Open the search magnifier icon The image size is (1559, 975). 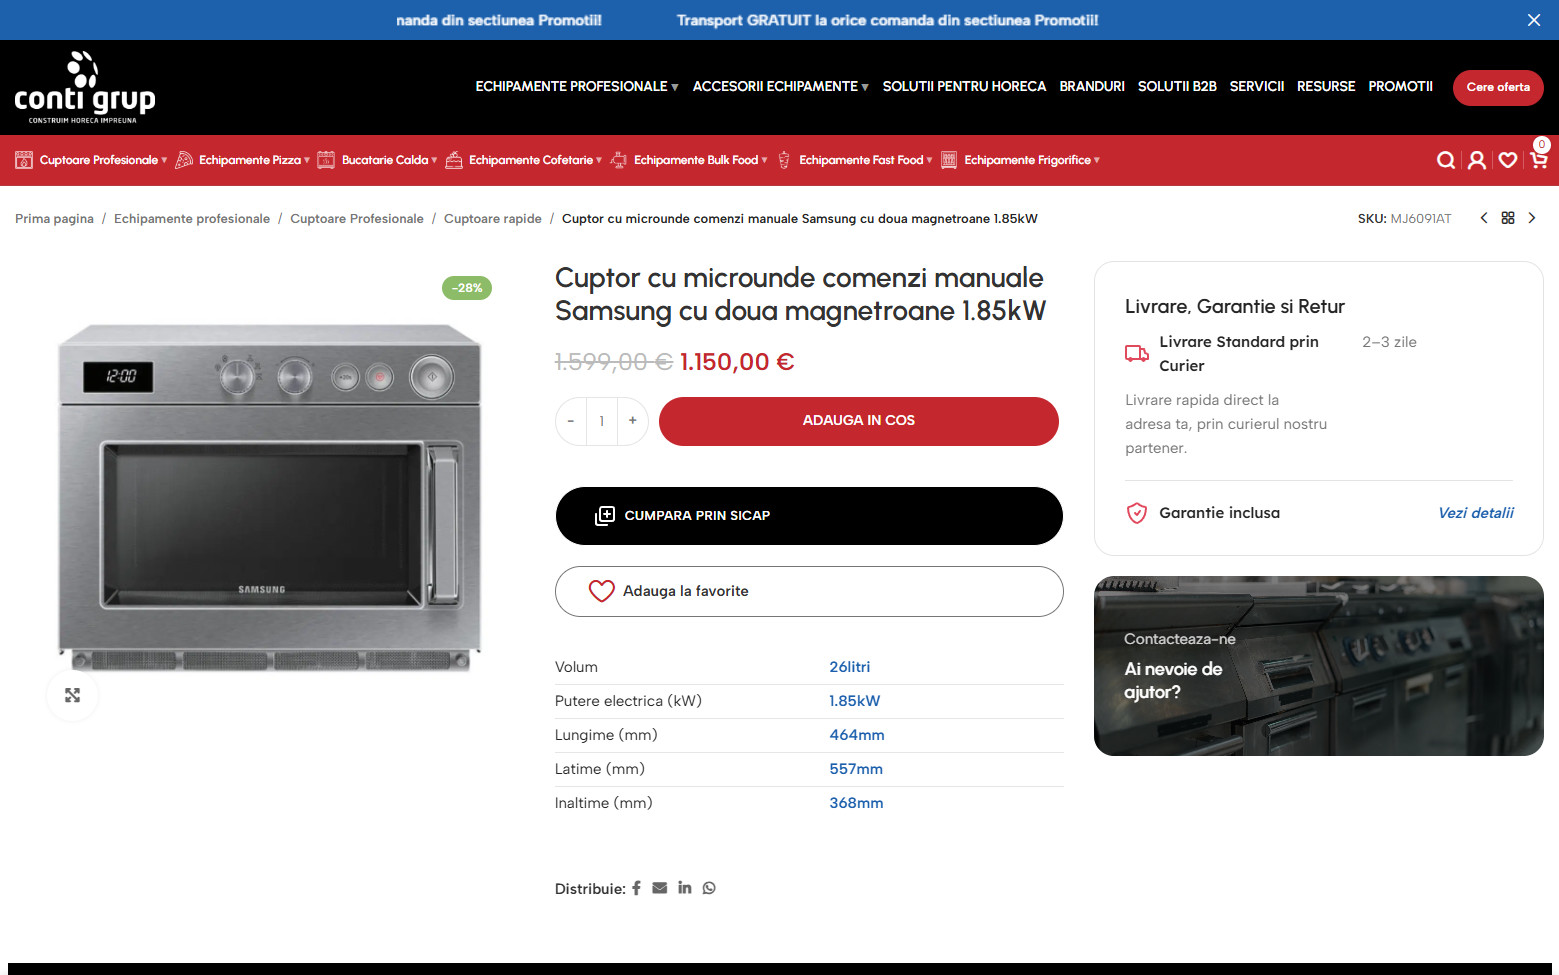1445,160
